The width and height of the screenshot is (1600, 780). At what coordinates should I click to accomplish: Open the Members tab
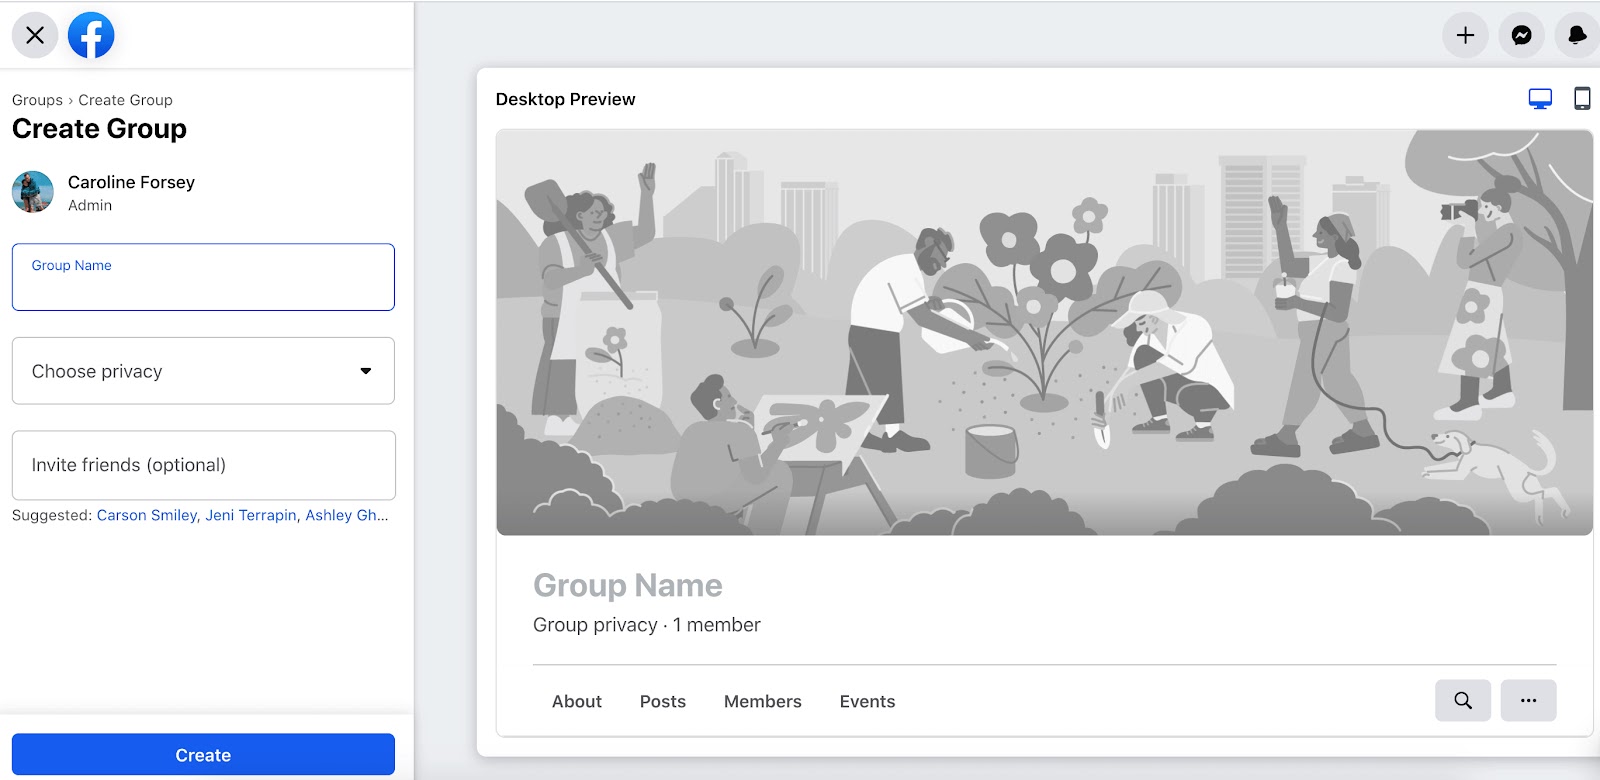coord(763,701)
